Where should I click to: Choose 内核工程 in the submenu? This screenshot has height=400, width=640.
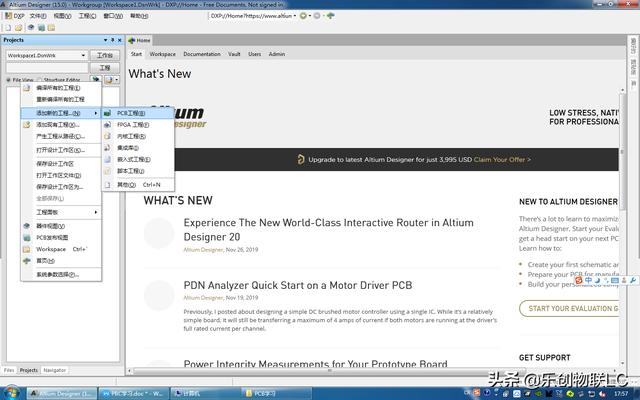coord(138,136)
